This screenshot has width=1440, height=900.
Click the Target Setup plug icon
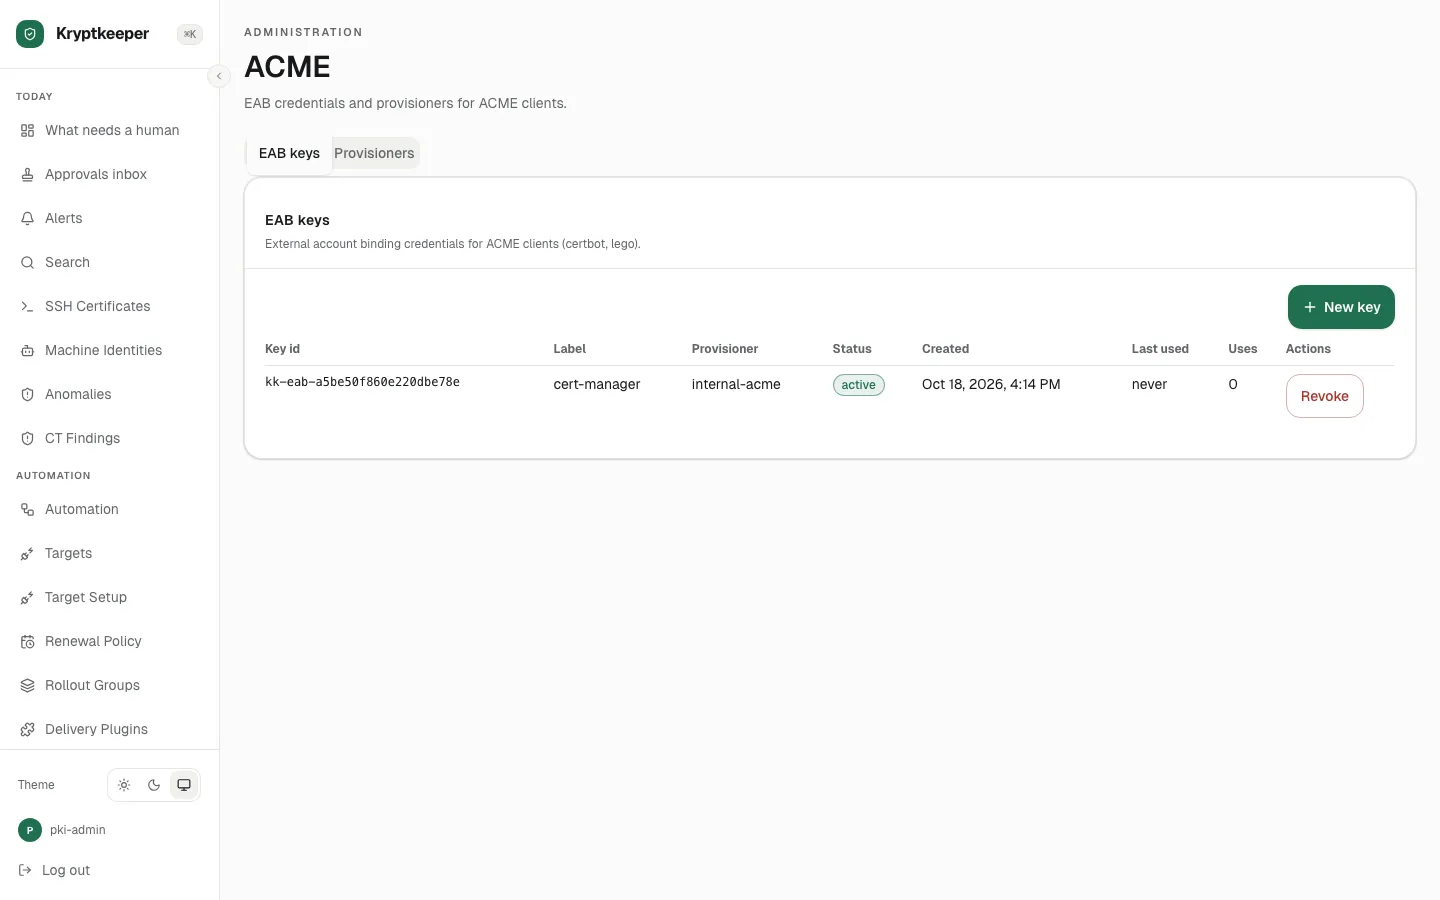28,598
